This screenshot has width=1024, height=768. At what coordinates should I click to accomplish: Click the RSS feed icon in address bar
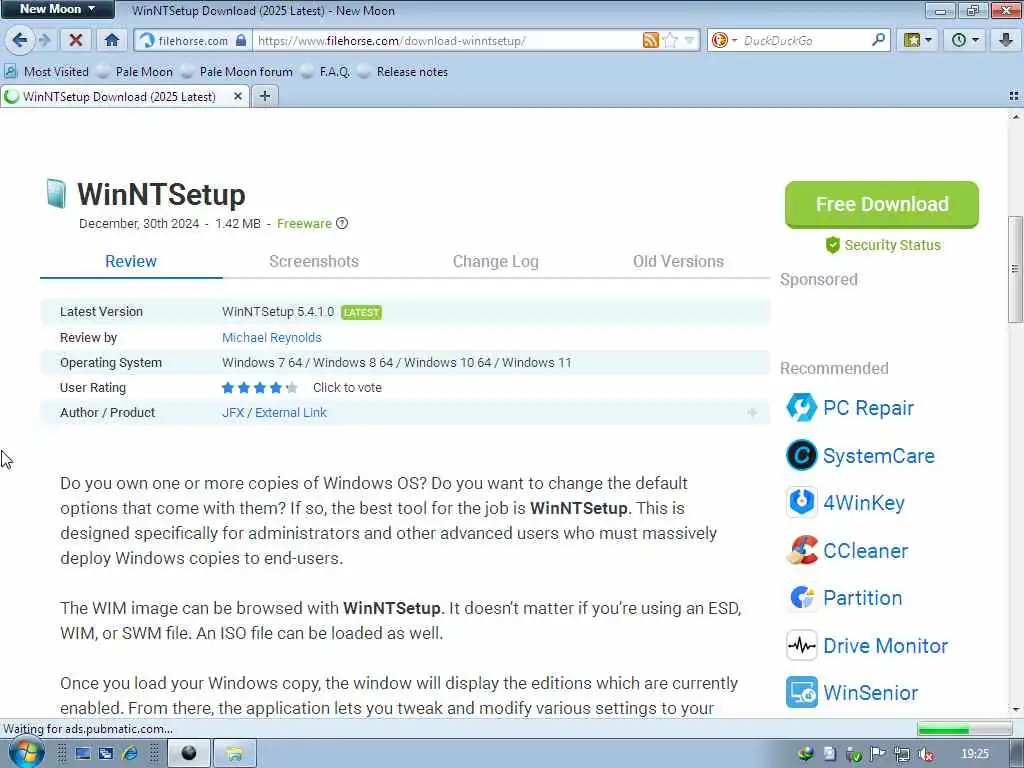[650, 40]
